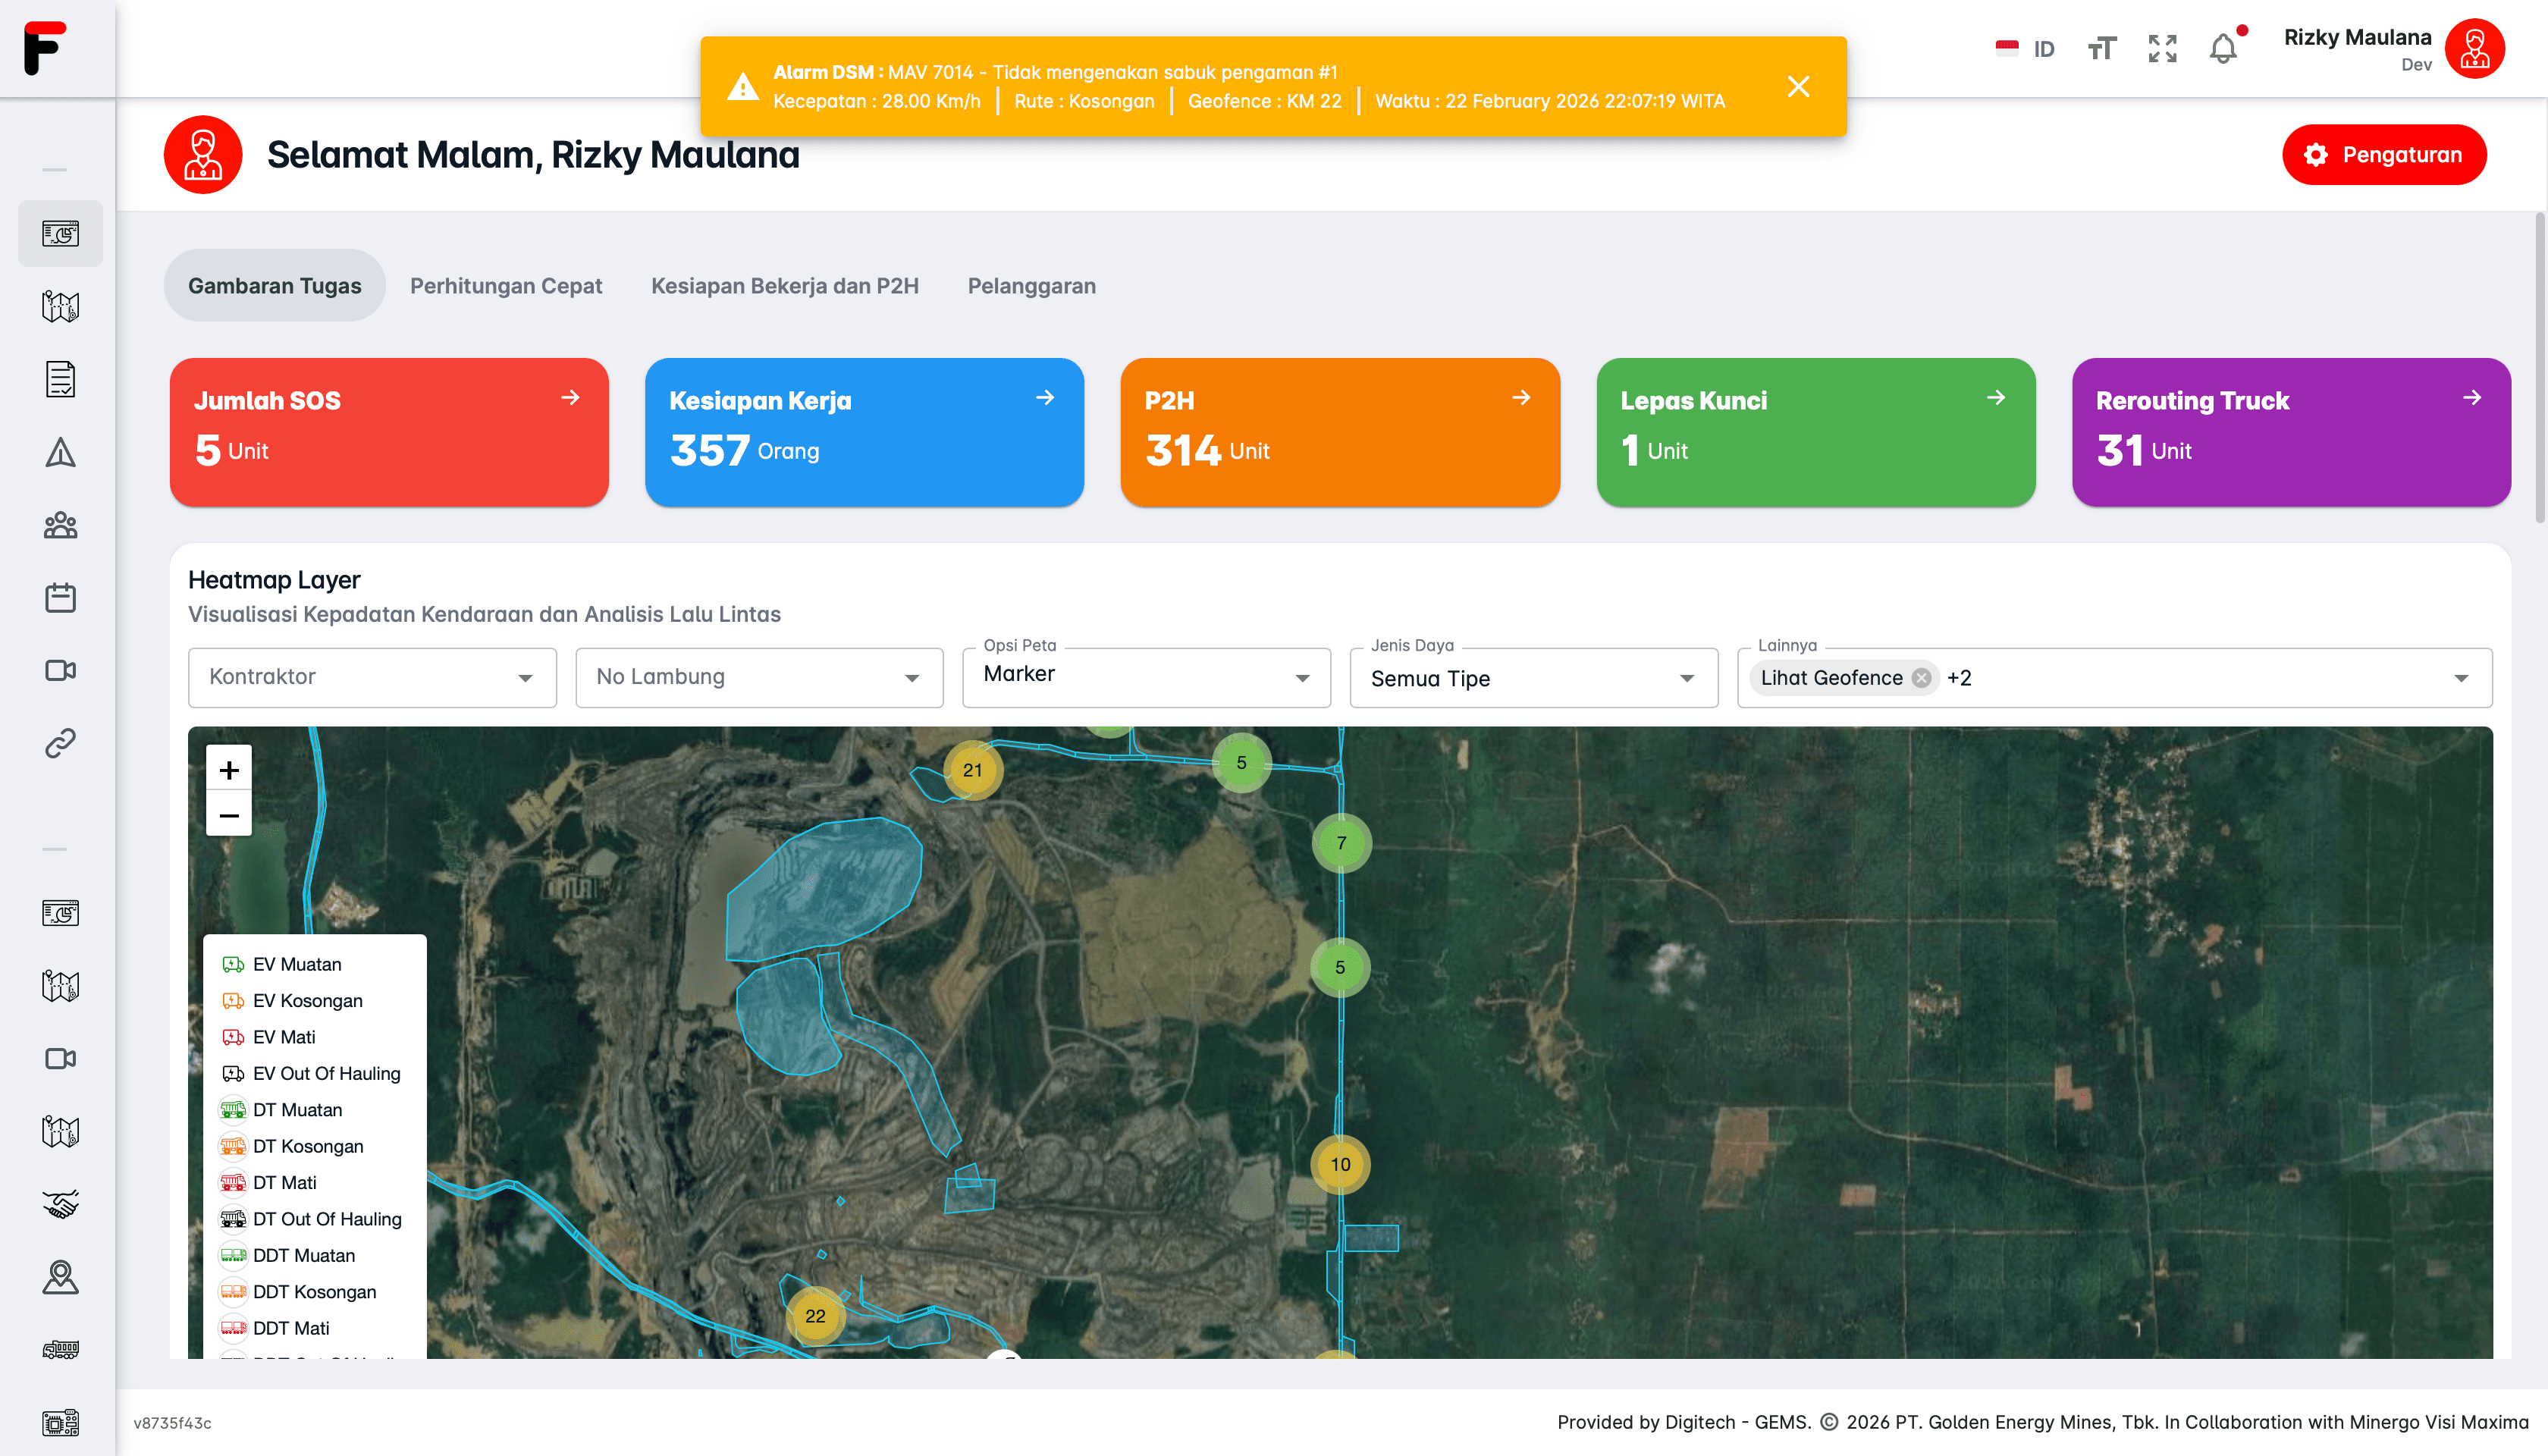2548x1456 pixels.
Task: Toggle fullscreen mode icon
Action: click(2162, 49)
